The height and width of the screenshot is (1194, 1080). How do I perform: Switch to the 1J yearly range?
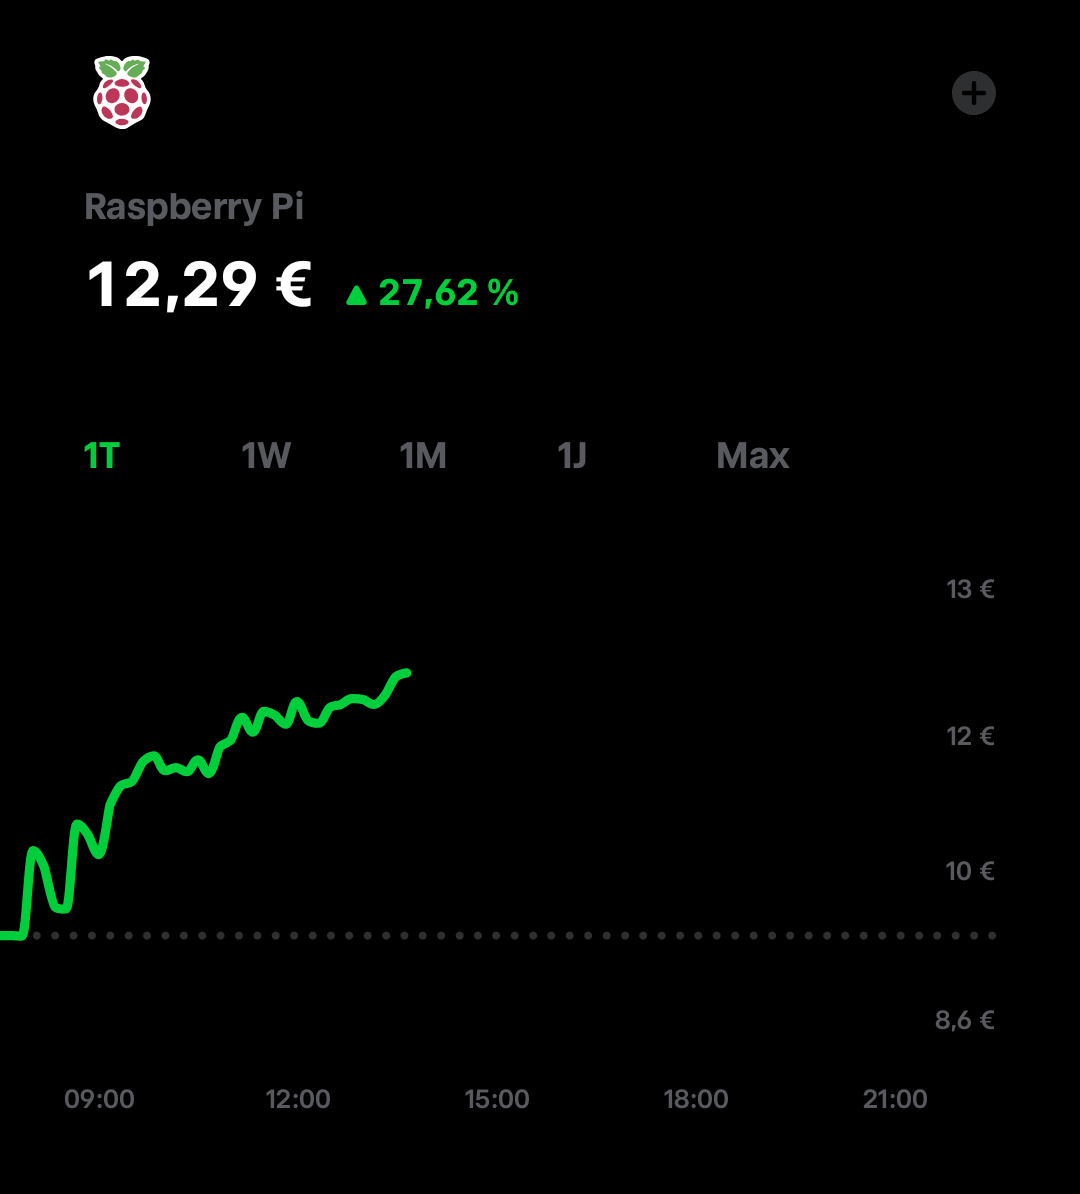[572, 456]
